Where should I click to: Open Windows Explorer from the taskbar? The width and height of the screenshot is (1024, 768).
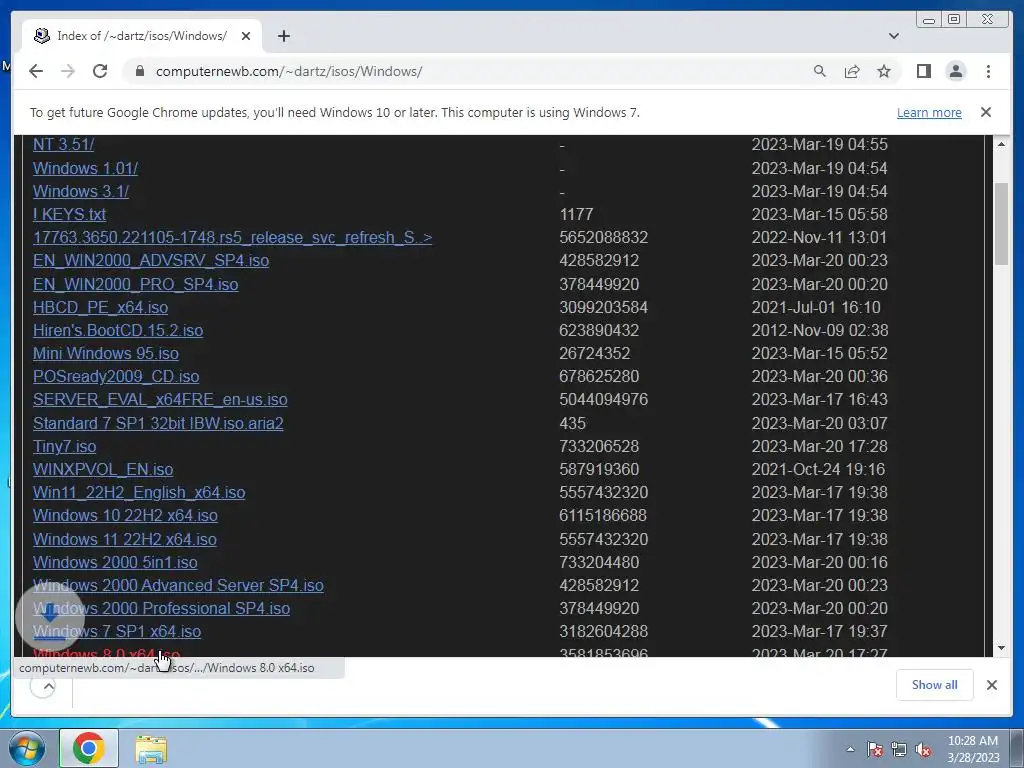click(151, 749)
